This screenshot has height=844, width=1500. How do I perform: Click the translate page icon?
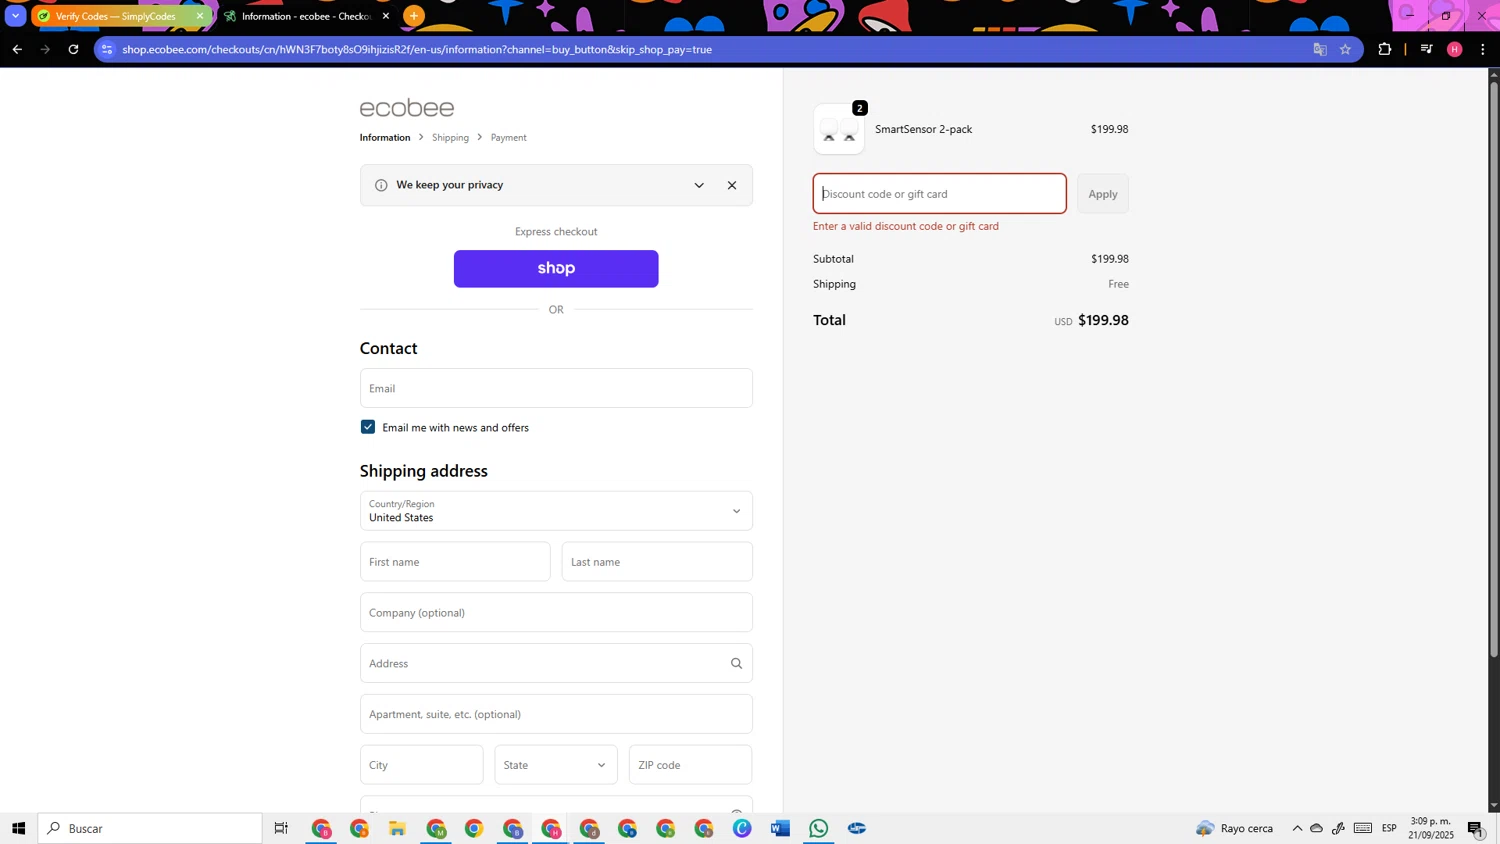point(1320,49)
